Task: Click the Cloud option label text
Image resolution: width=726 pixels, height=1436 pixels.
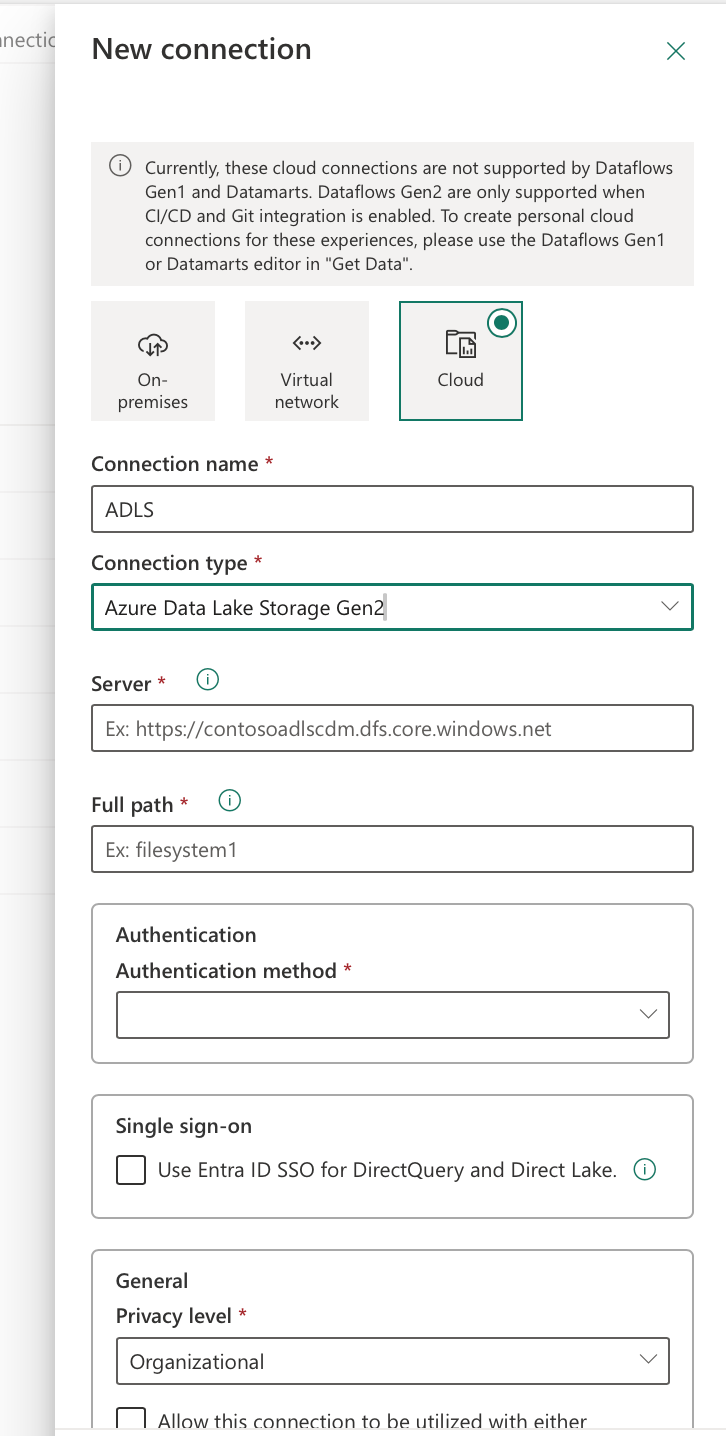Action: pos(460,380)
